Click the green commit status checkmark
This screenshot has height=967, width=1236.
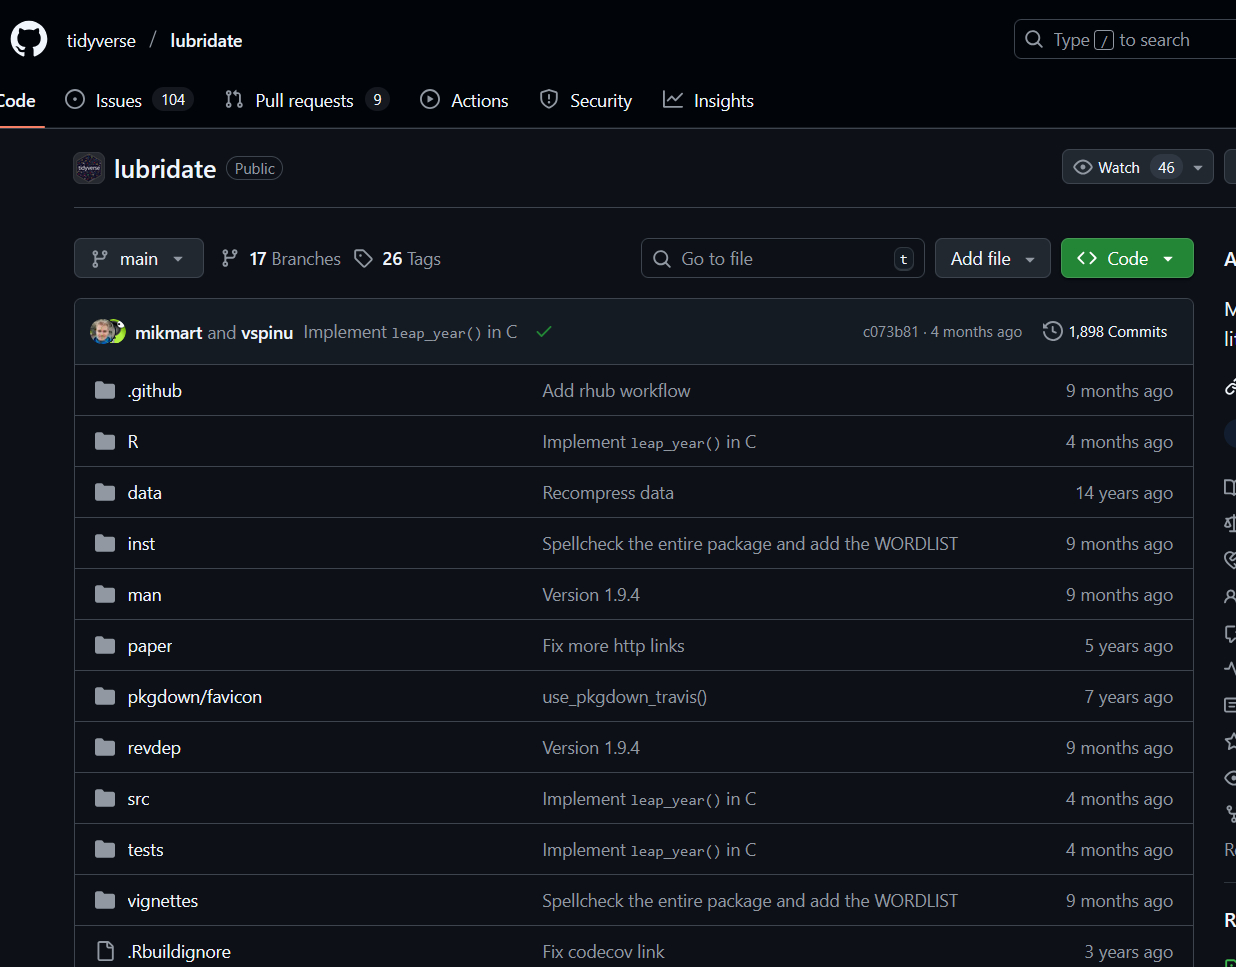coord(544,332)
